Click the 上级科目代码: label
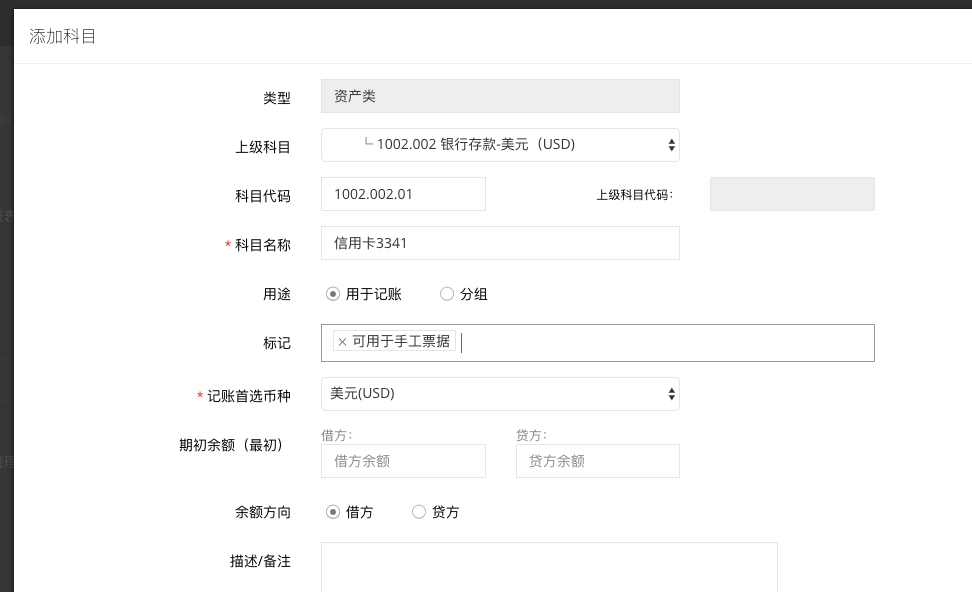This screenshot has width=972, height=592. (635, 195)
